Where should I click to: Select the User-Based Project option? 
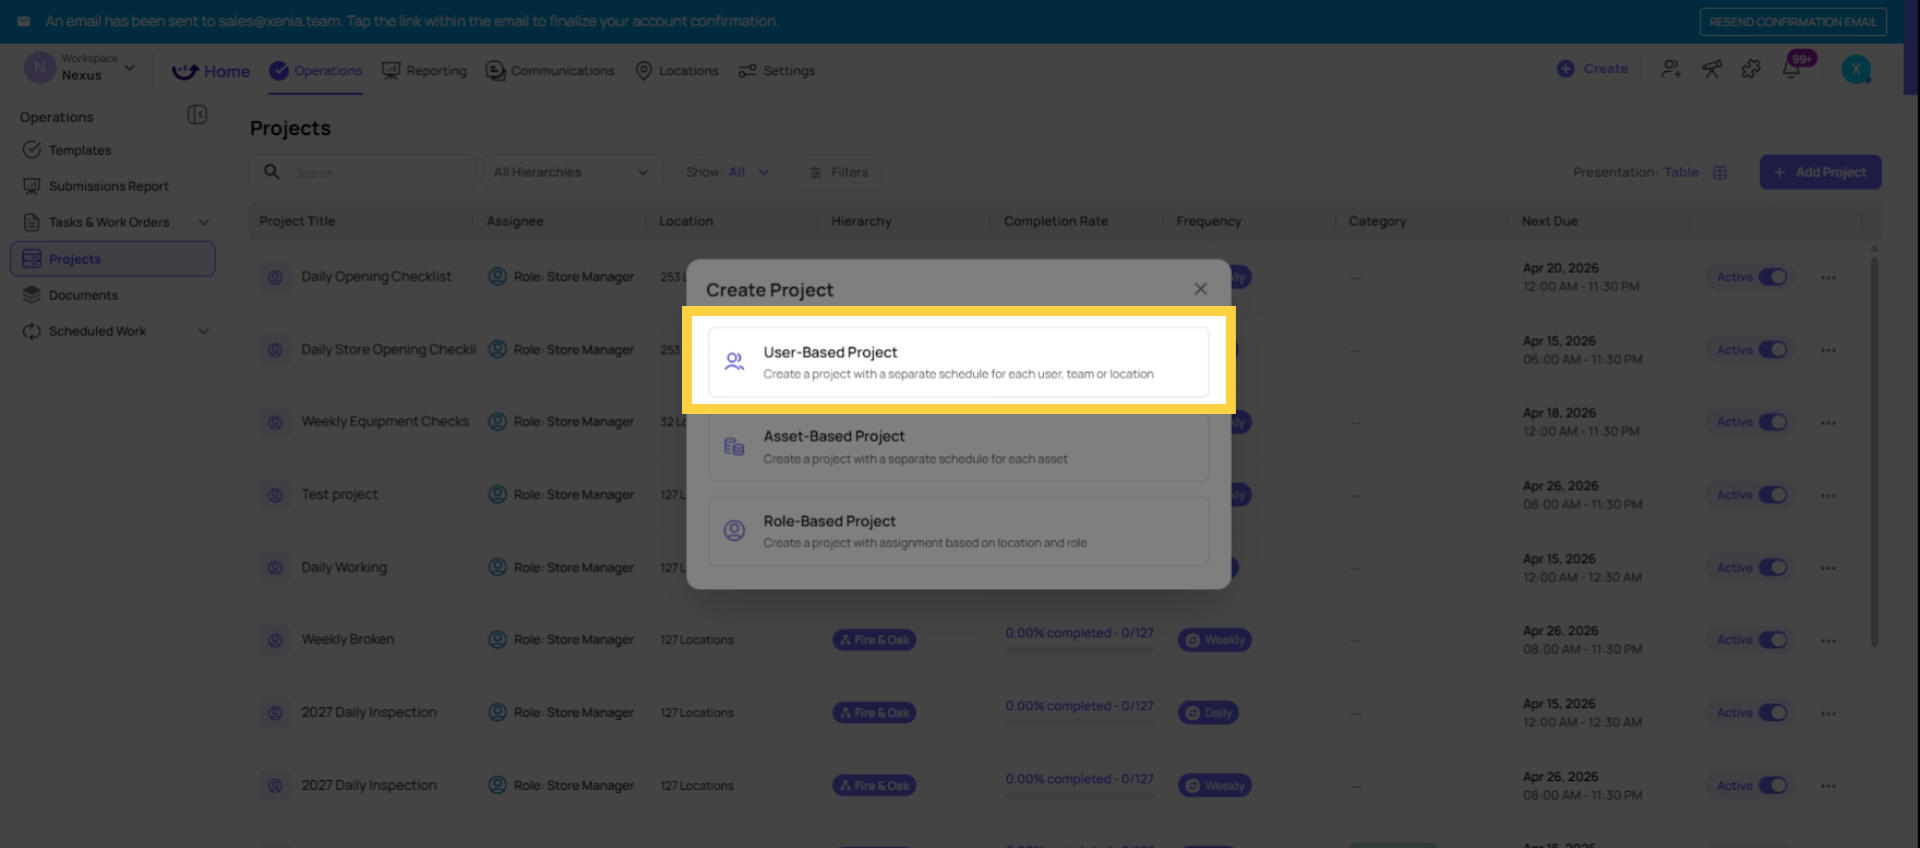(958, 362)
